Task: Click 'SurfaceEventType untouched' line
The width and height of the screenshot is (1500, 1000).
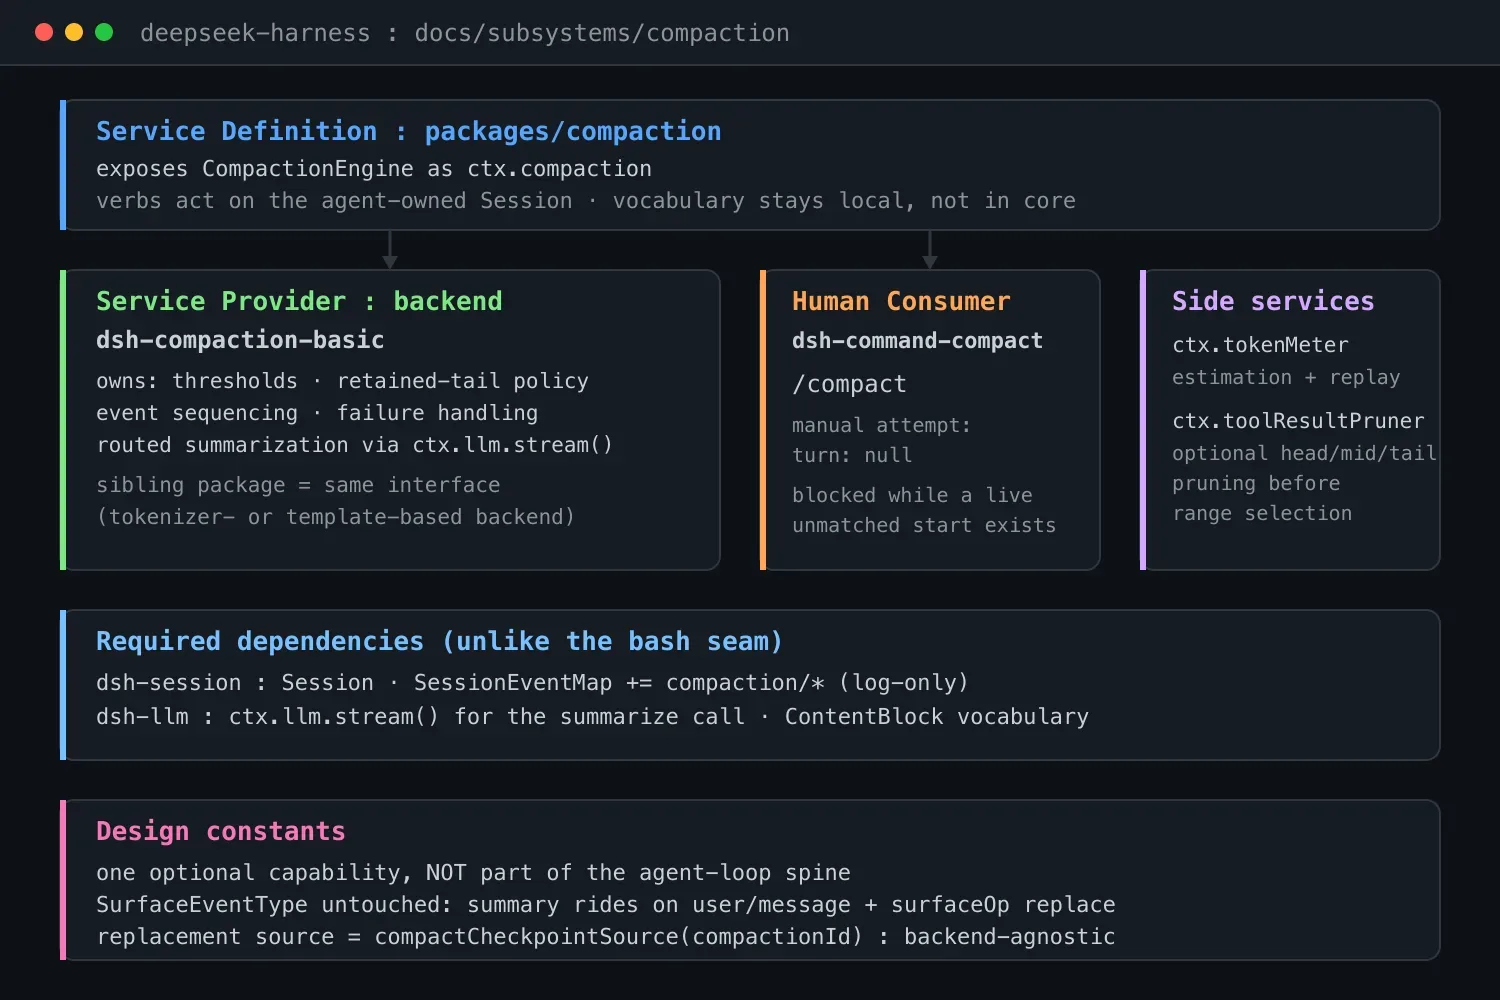Action: coord(605,905)
